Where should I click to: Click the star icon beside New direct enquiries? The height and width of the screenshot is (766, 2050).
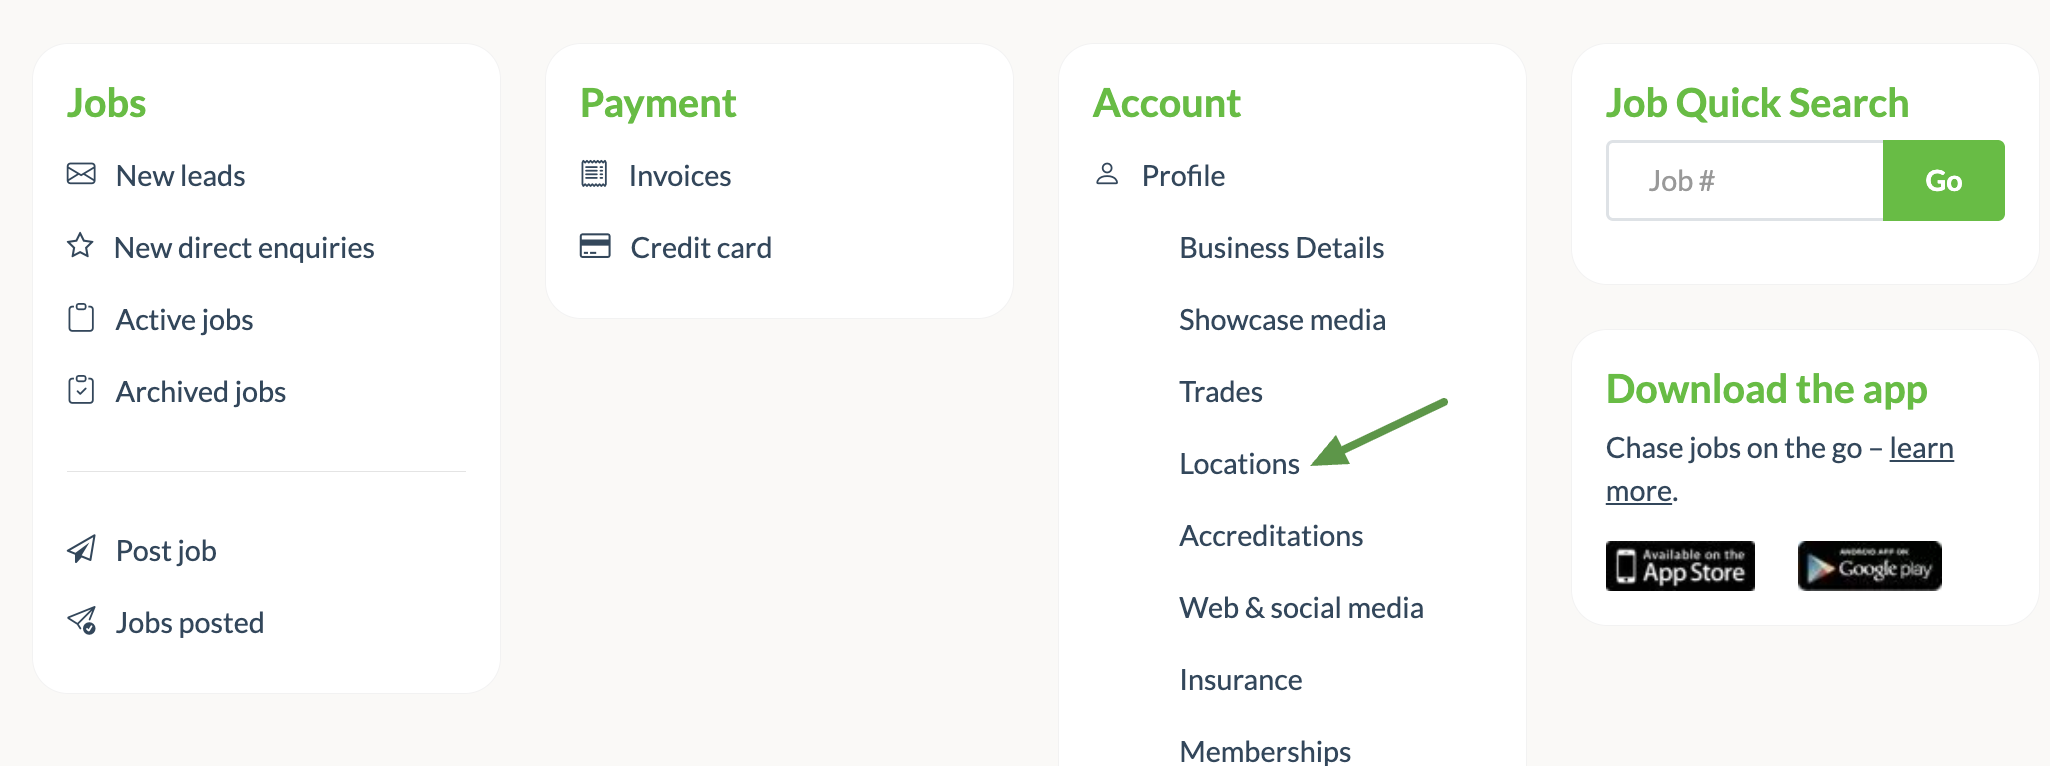coord(80,246)
